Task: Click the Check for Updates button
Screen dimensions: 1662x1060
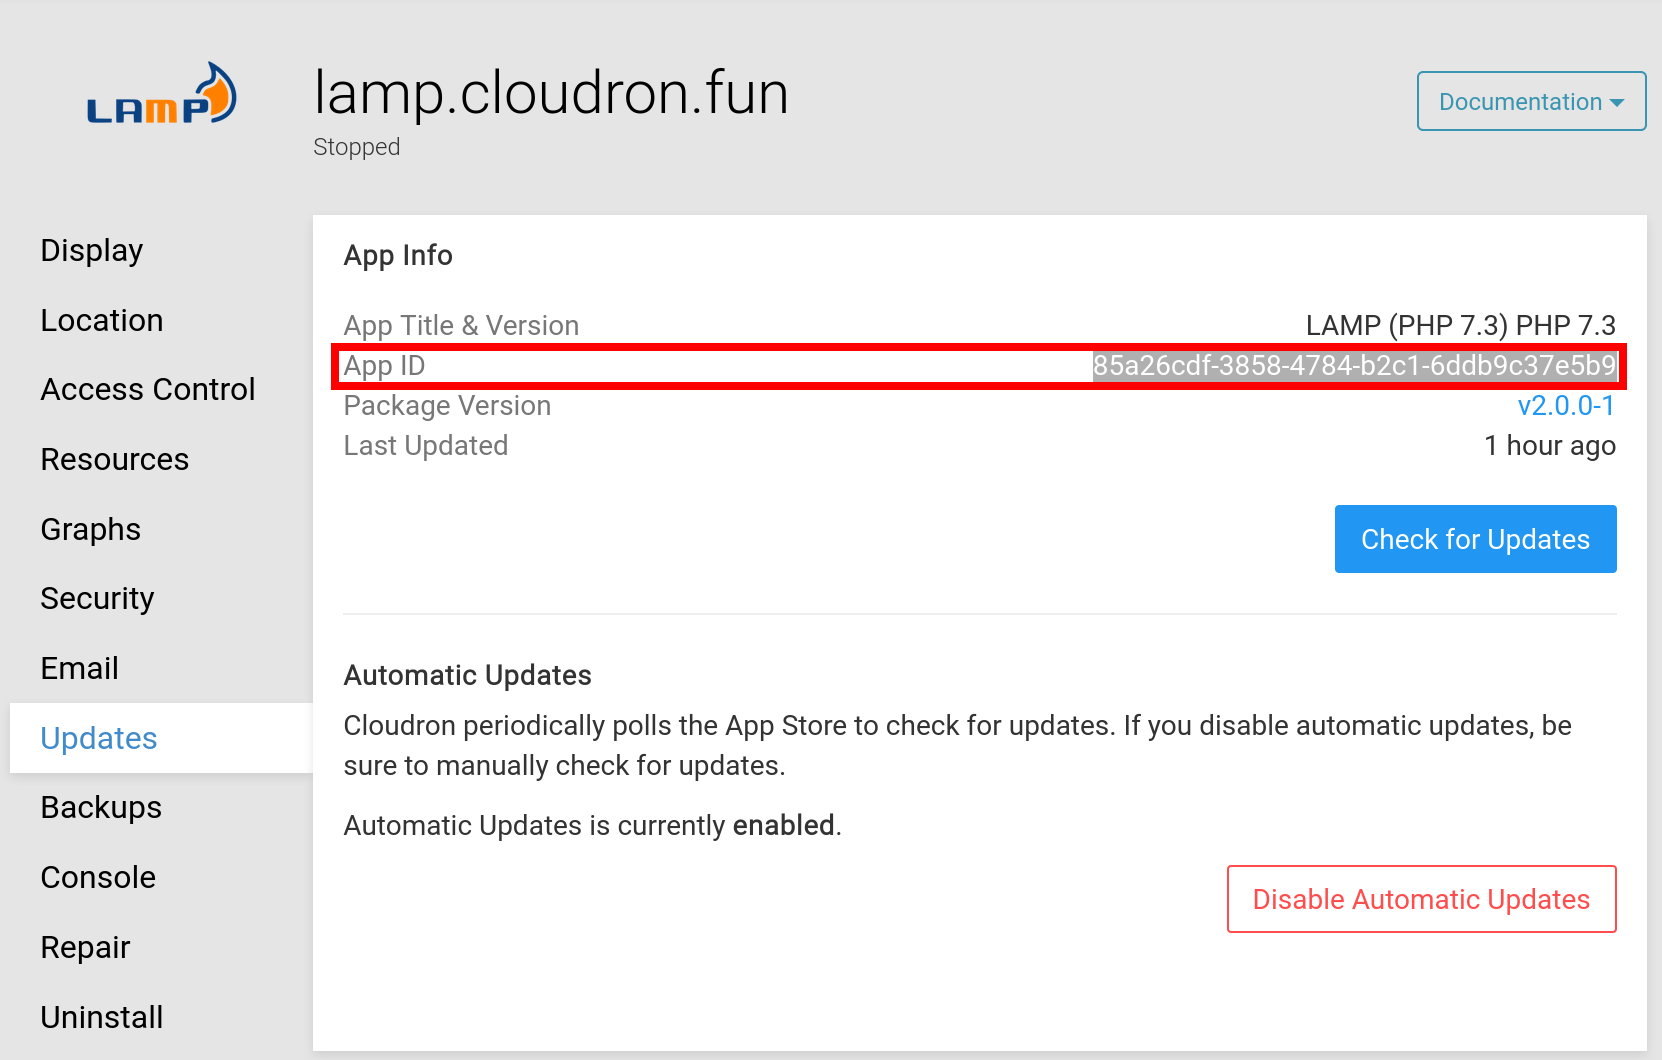Action: pos(1475,539)
